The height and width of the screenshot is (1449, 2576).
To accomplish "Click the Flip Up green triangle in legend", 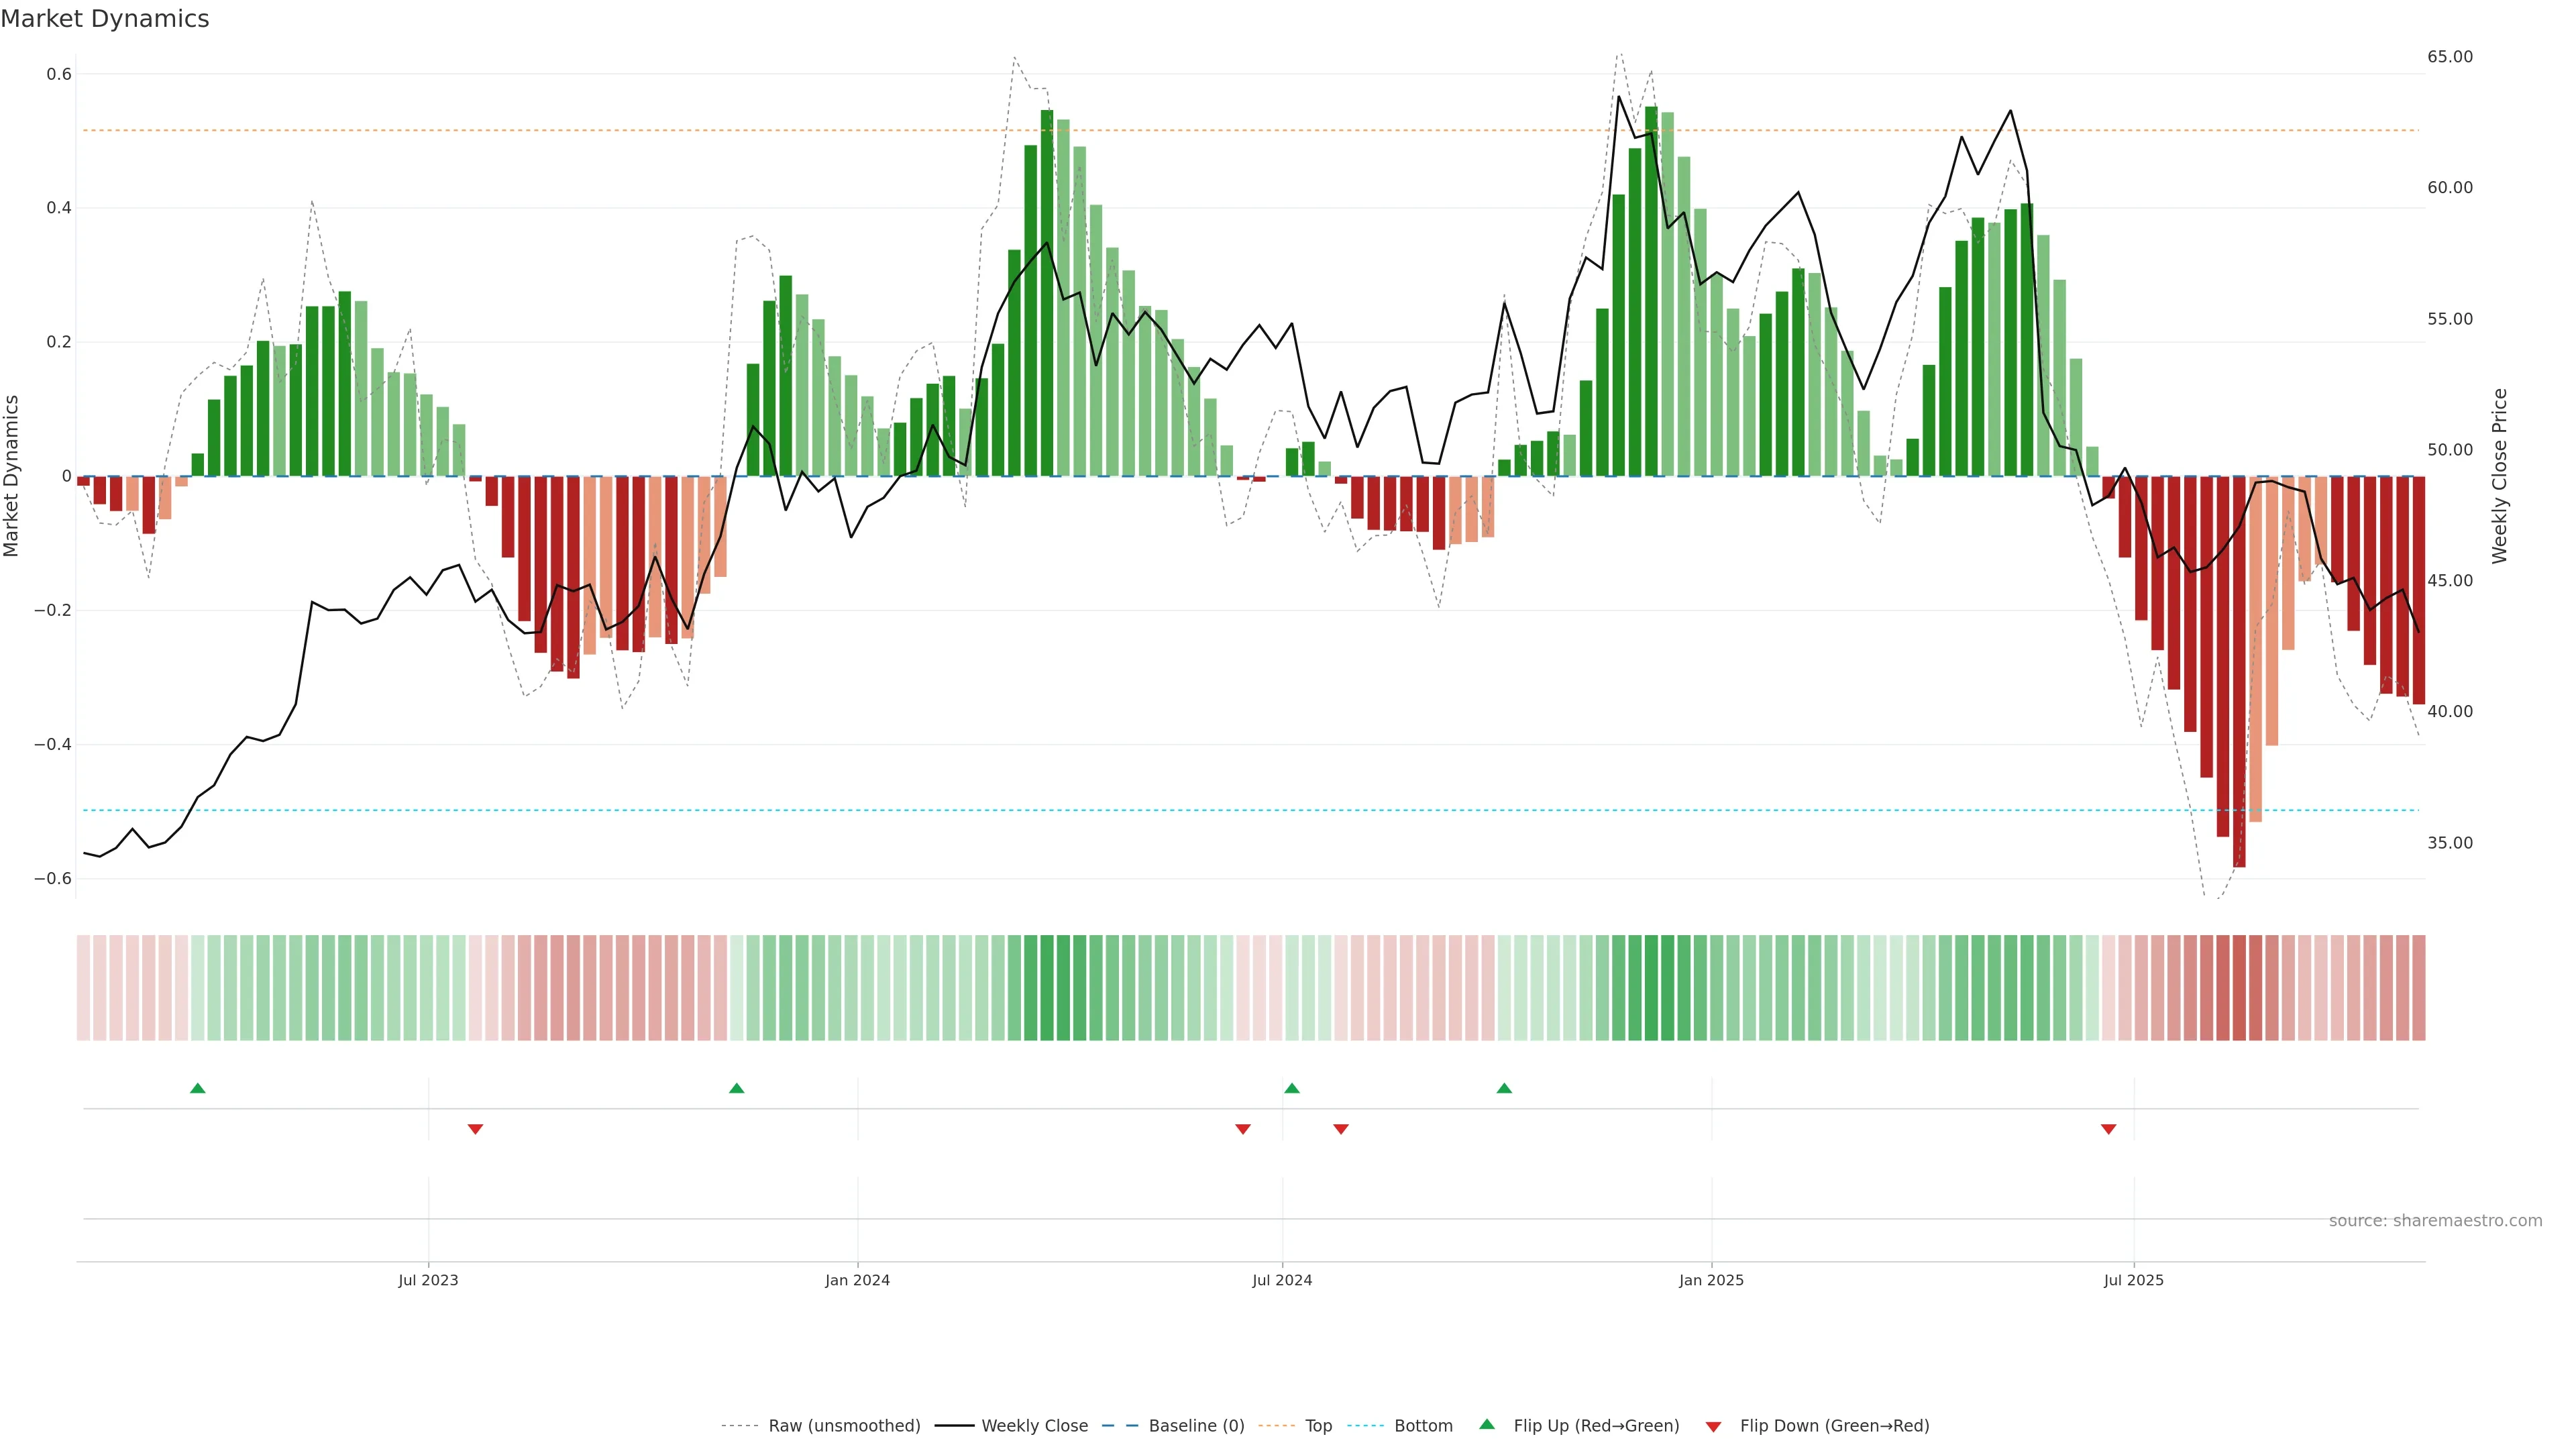I will coord(1487,1425).
